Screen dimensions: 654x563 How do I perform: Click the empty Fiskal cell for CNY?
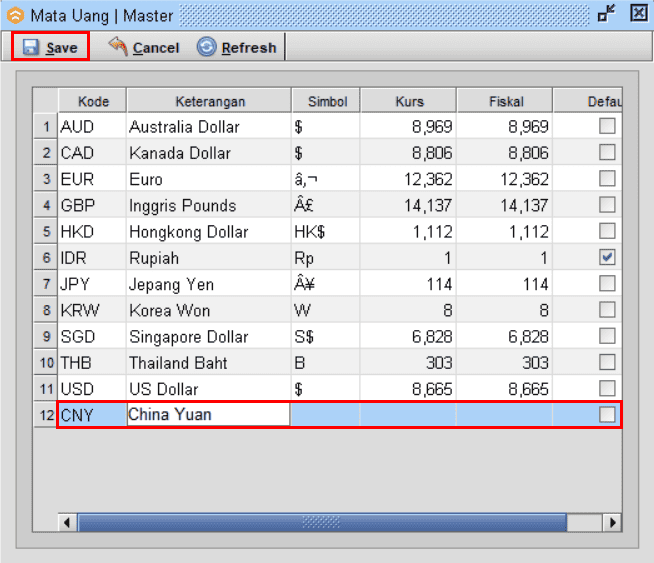(505, 415)
